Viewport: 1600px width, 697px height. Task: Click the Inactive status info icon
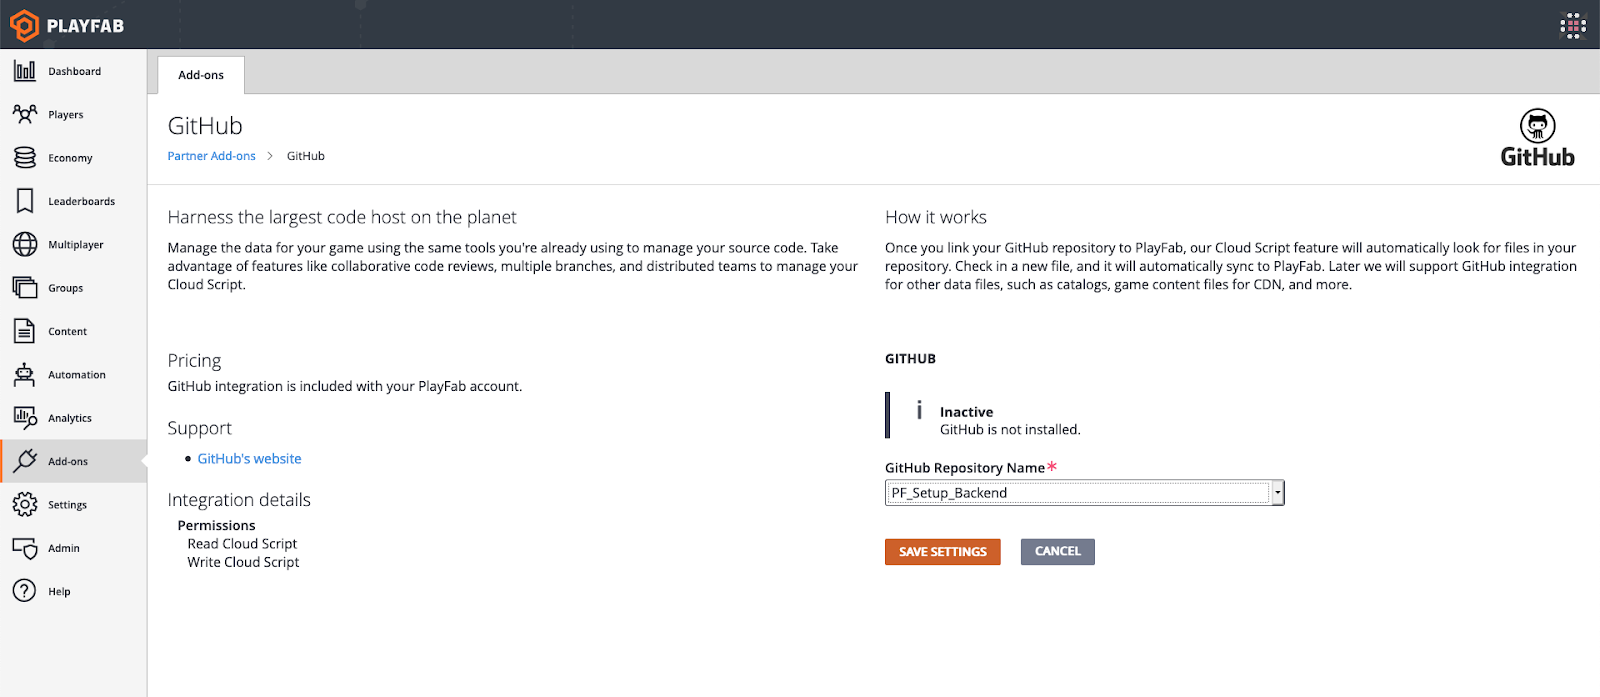coord(919,410)
